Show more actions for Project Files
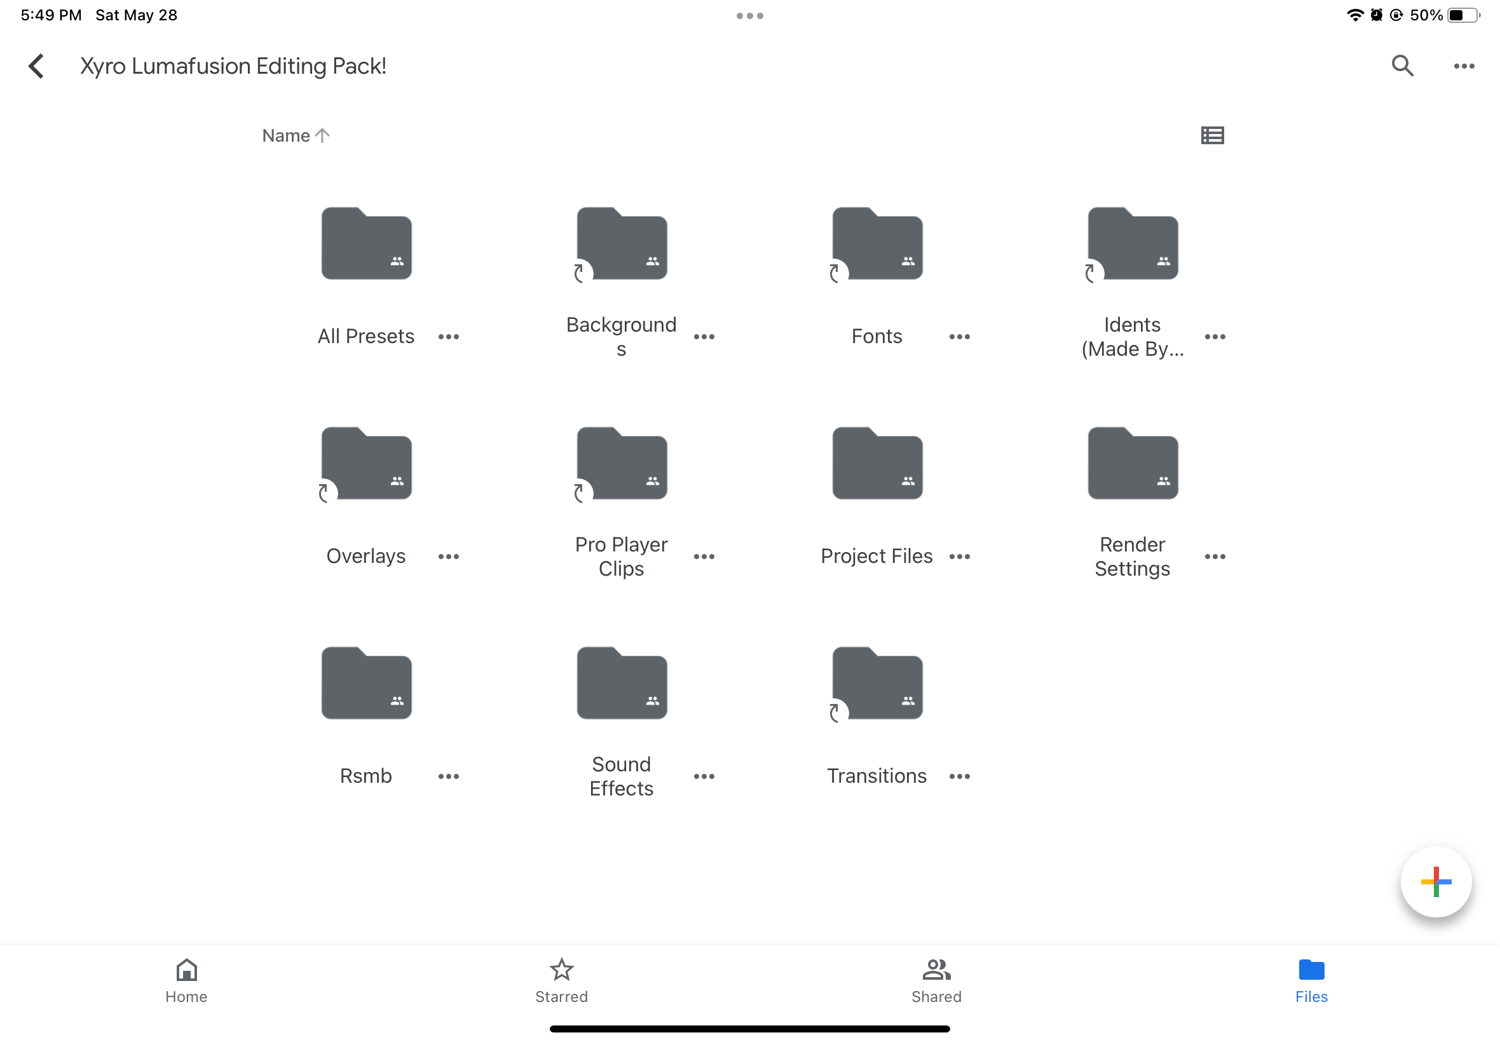This screenshot has height=1042, width=1500. (960, 557)
